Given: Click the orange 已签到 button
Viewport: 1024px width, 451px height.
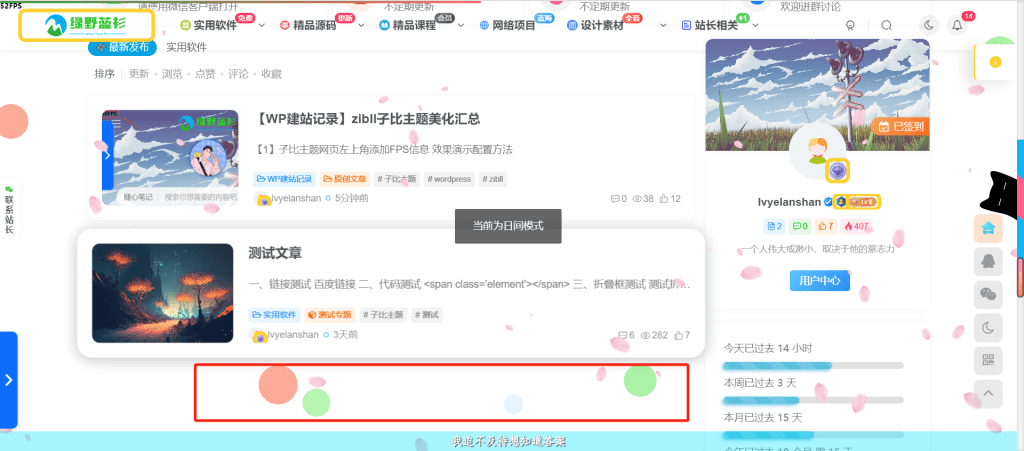Looking at the screenshot, I should click(901, 126).
